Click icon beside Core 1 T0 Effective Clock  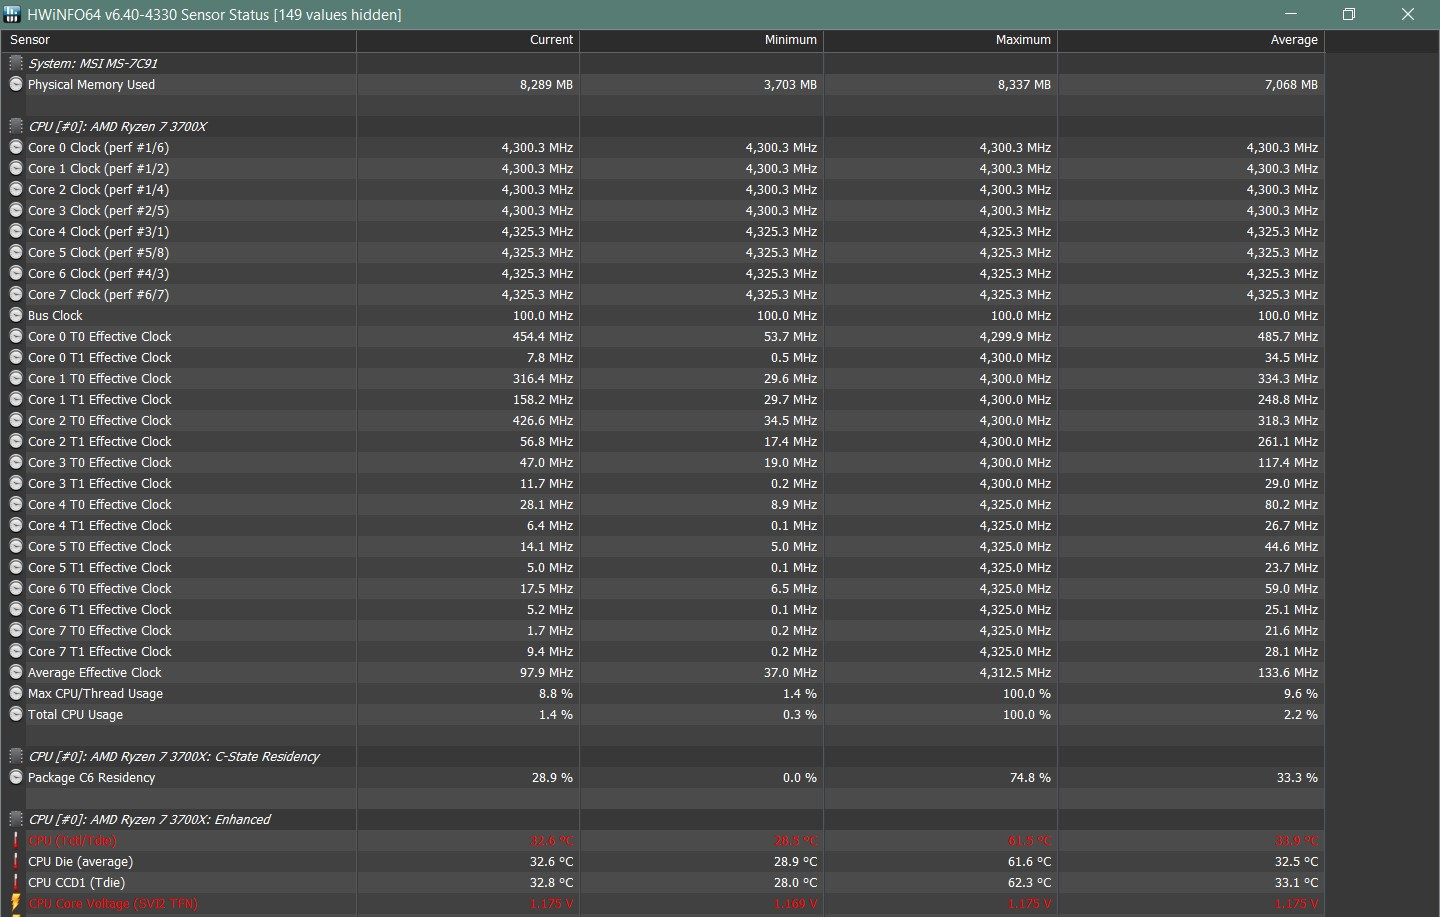pyautogui.click(x=15, y=378)
